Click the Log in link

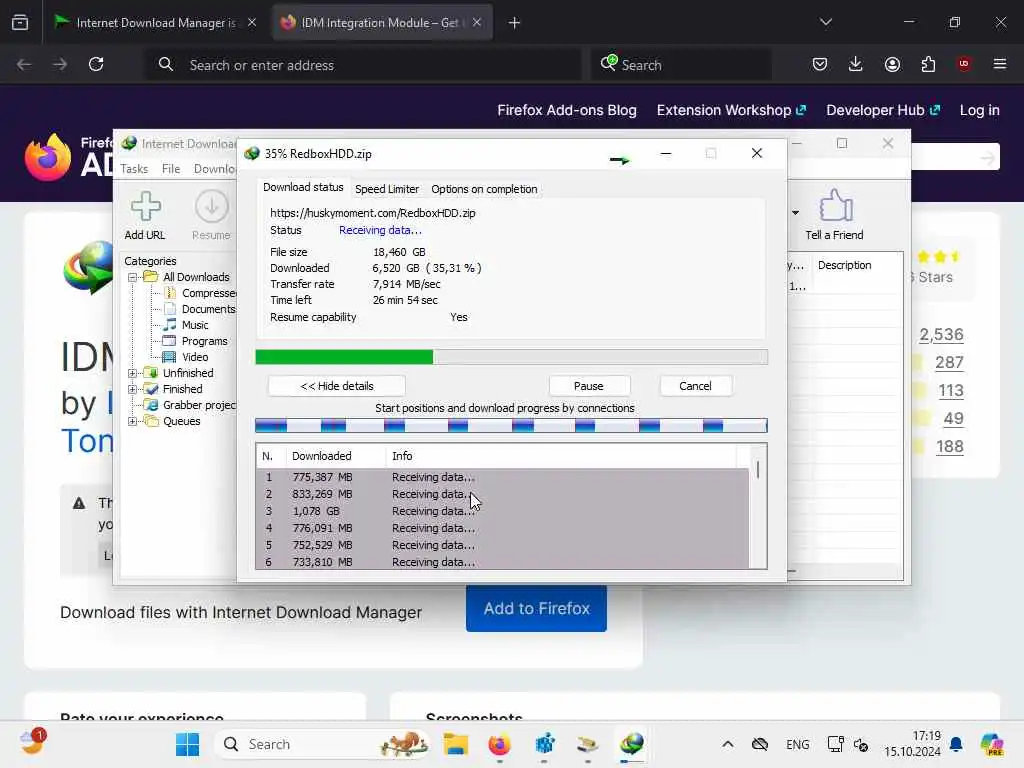click(x=979, y=110)
